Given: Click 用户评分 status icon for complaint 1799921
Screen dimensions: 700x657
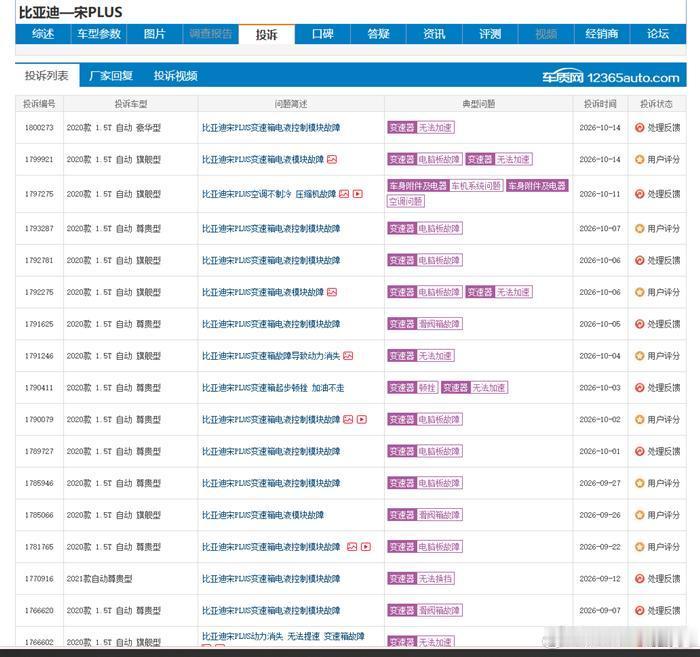Looking at the screenshot, I should click(639, 159).
